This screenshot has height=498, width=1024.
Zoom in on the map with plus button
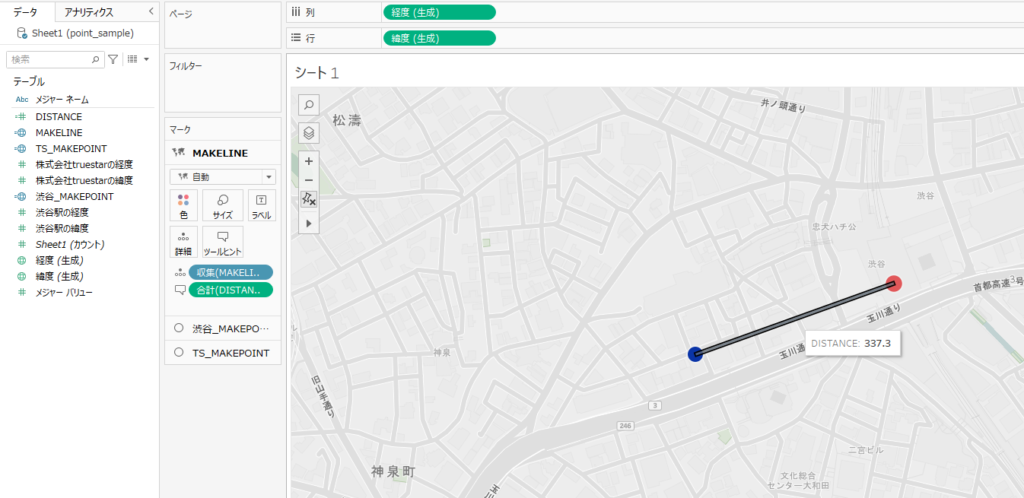coord(309,161)
